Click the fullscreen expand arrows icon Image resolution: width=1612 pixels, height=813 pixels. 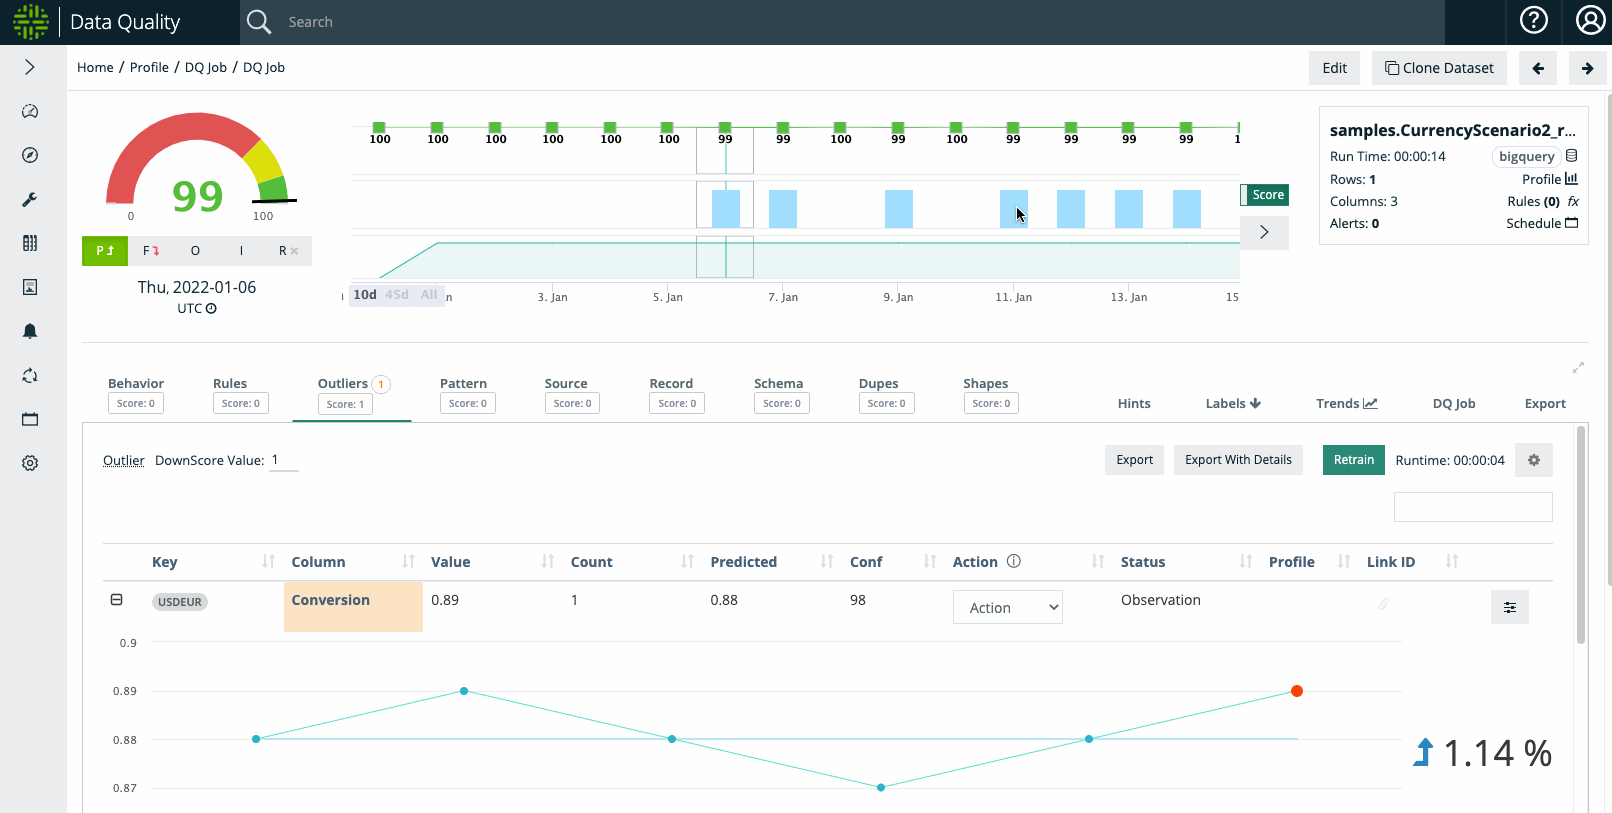tap(1578, 368)
